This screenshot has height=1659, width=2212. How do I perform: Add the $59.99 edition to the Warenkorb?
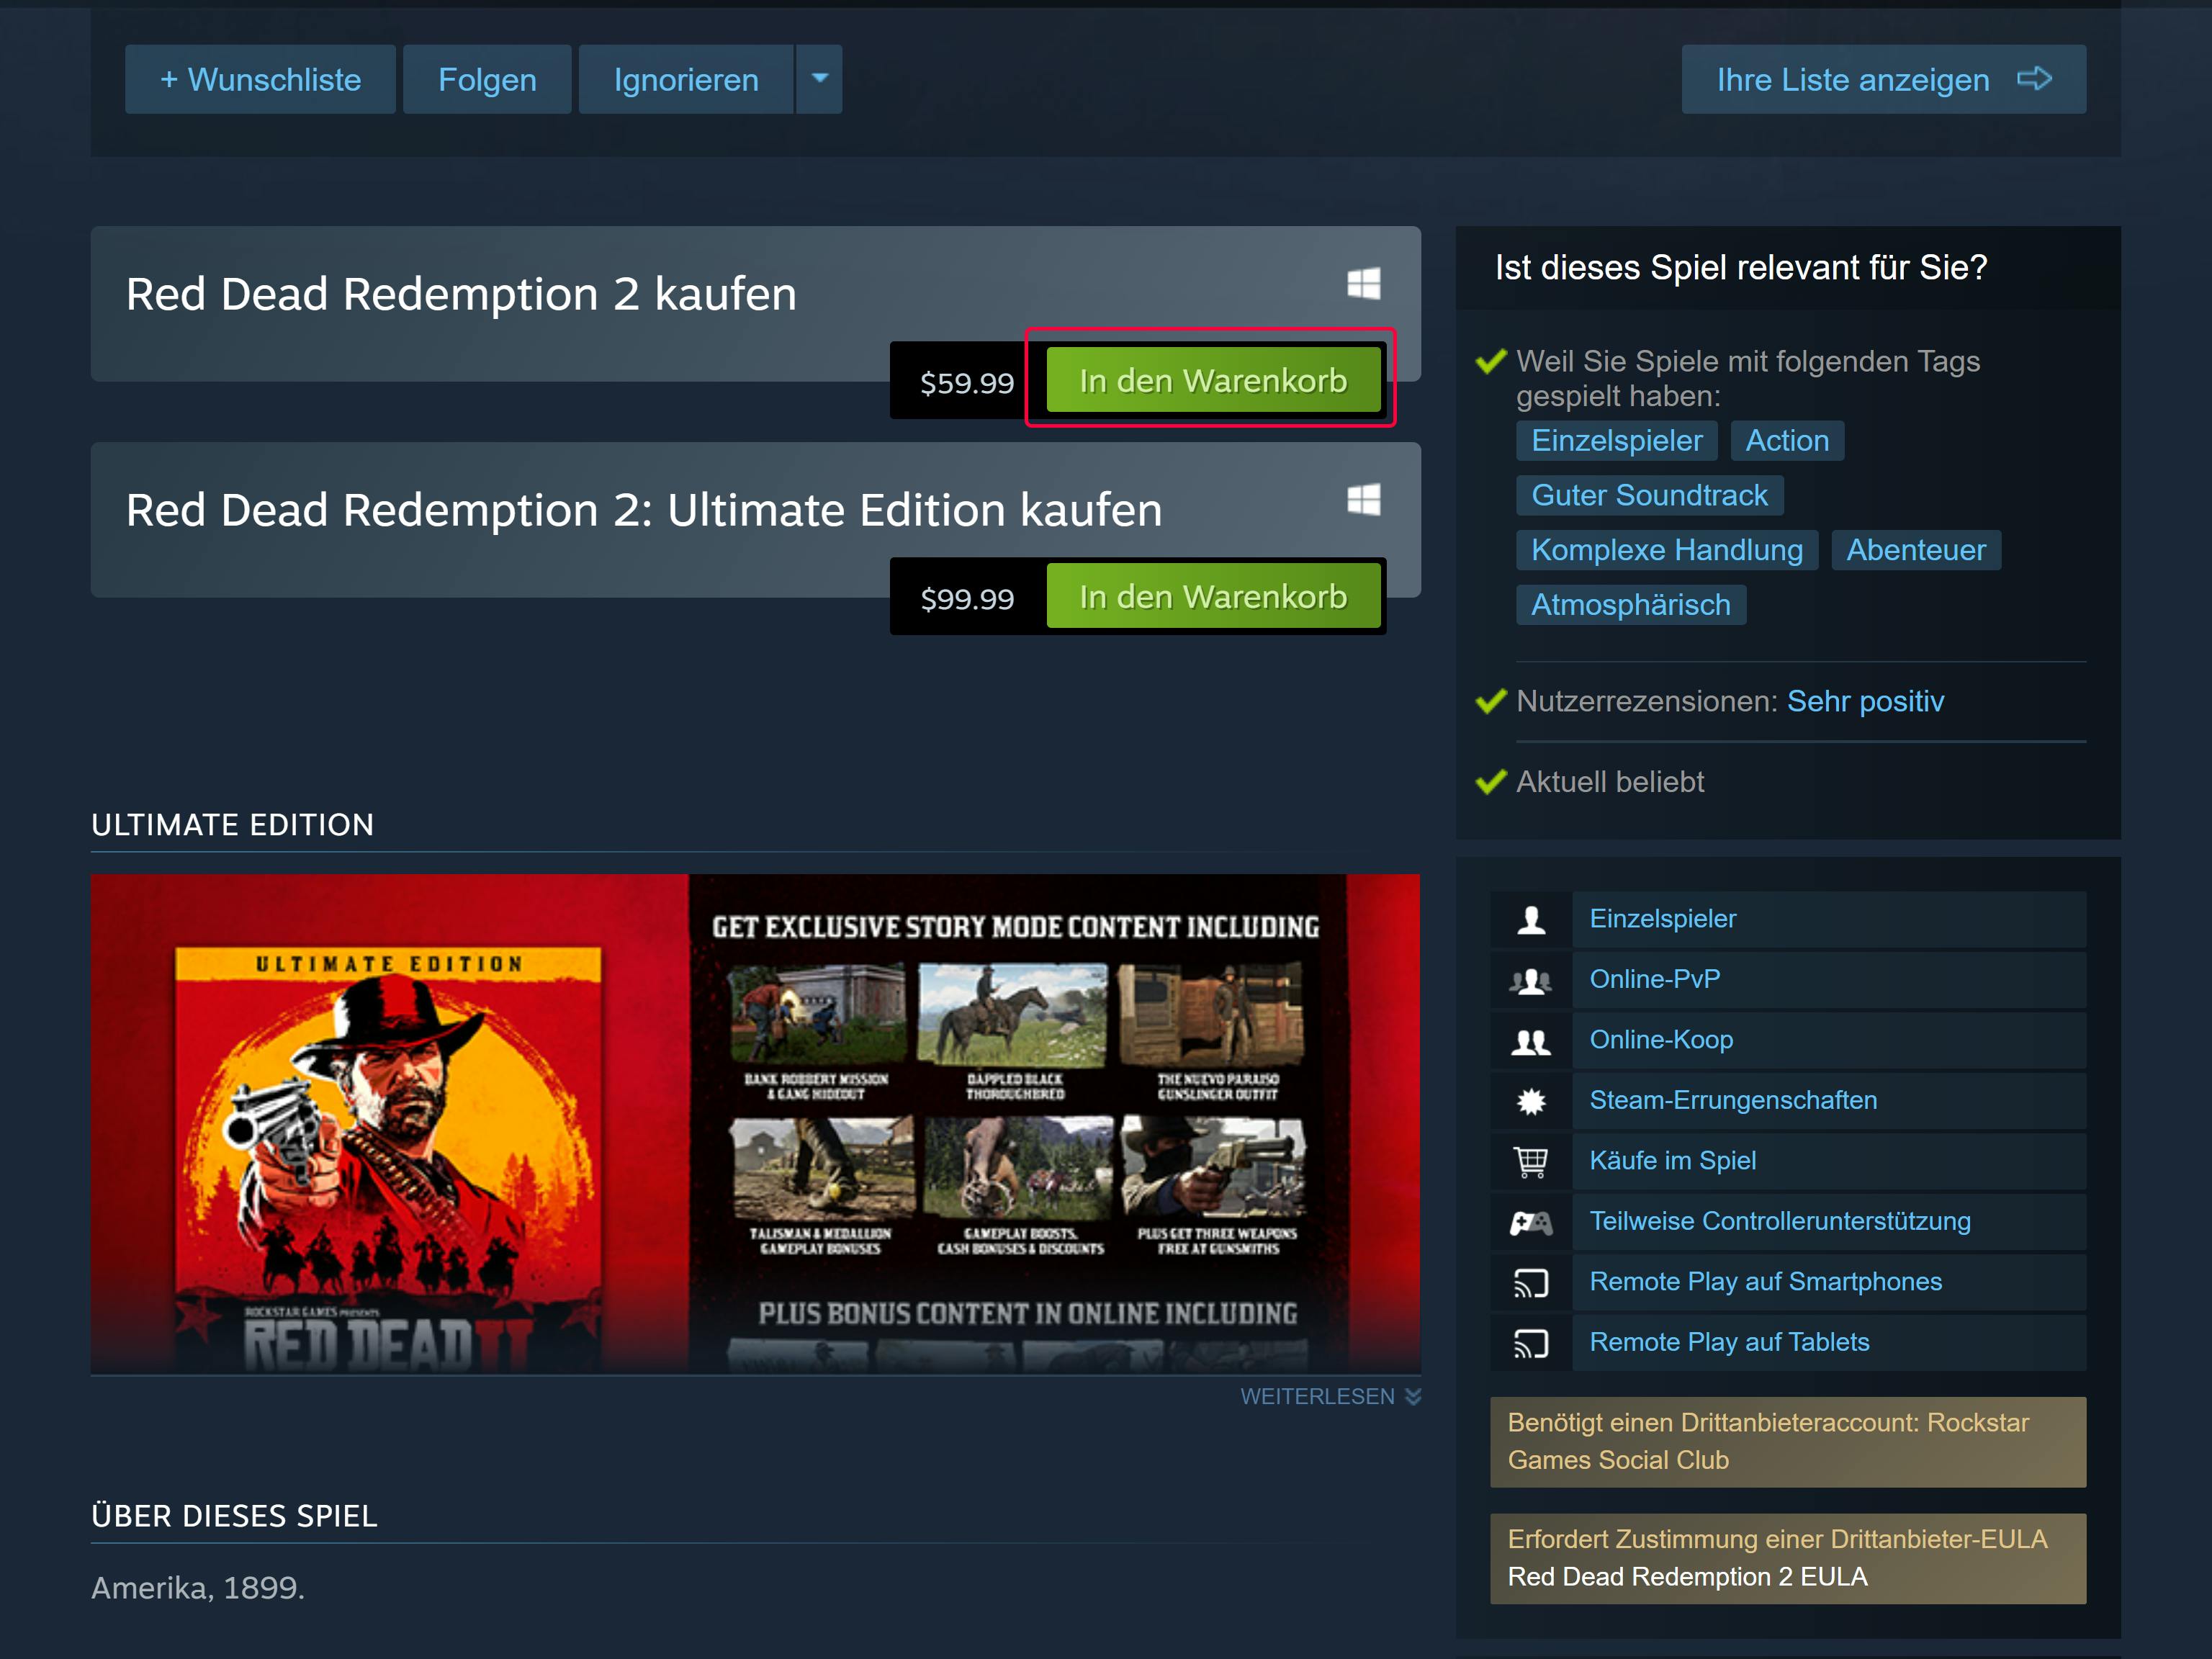(1211, 380)
